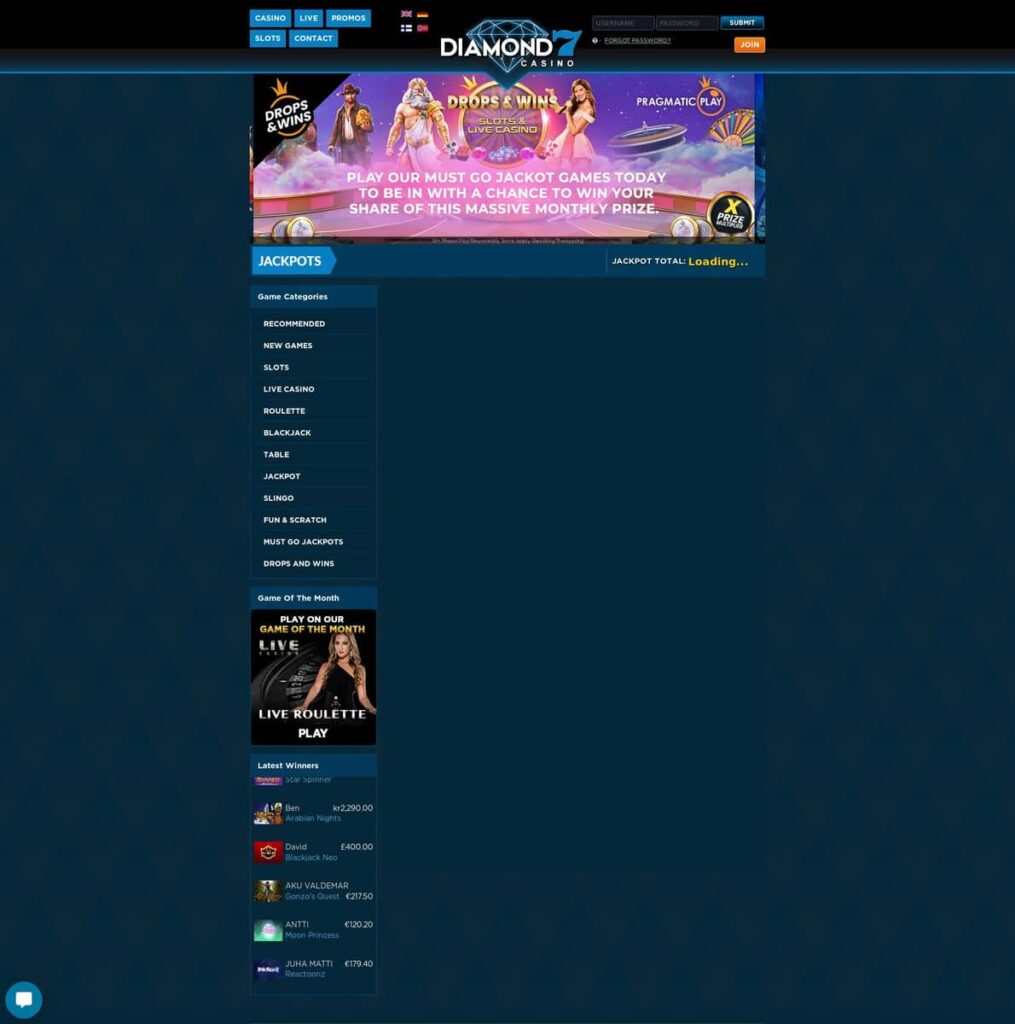Click the Diamond 7 Casino logo
1015x1024 pixels.
[510, 47]
